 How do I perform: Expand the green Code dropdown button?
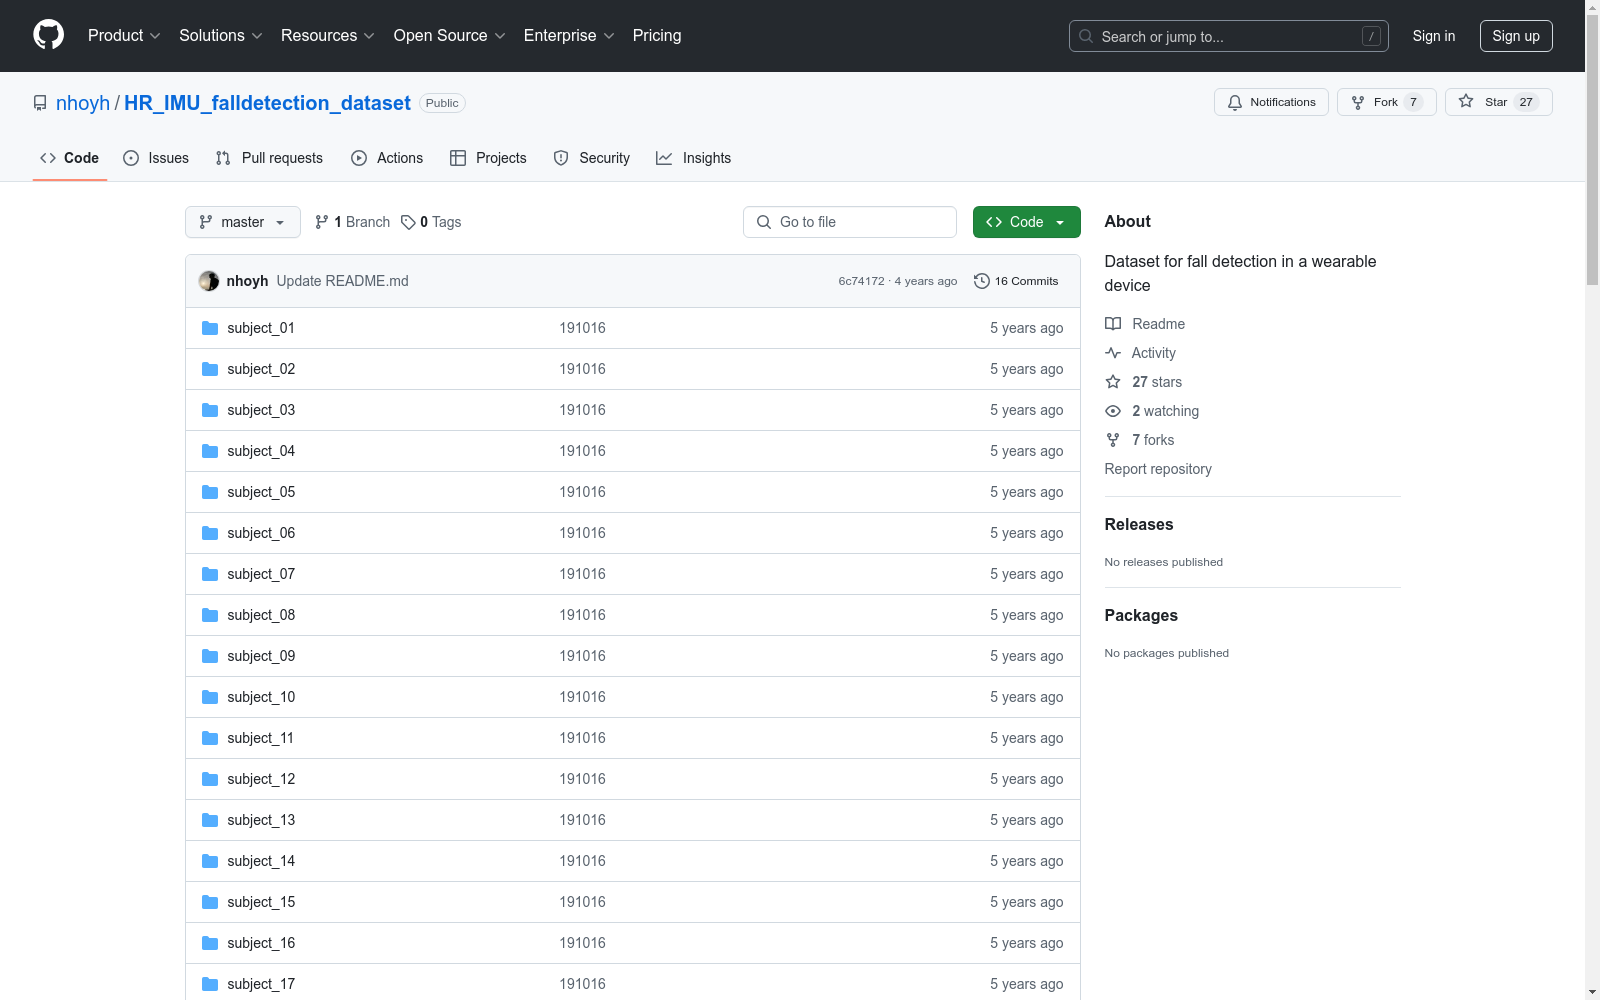1026,222
